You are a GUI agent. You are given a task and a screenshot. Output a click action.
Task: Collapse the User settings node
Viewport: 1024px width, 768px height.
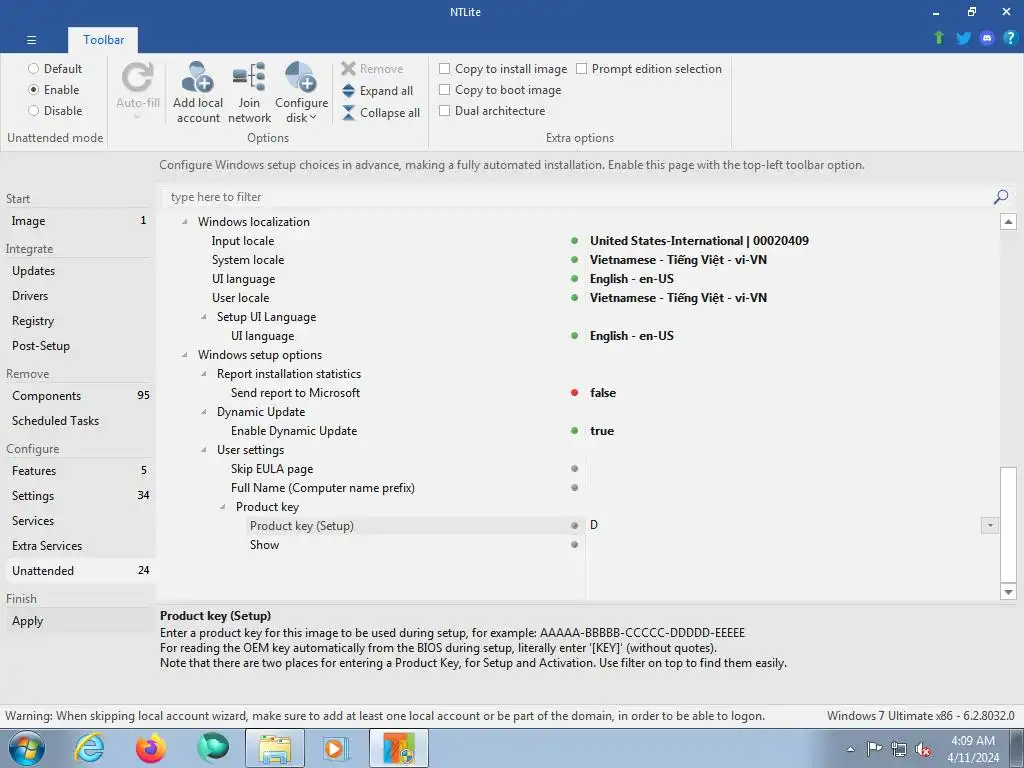tap(204, 450)
